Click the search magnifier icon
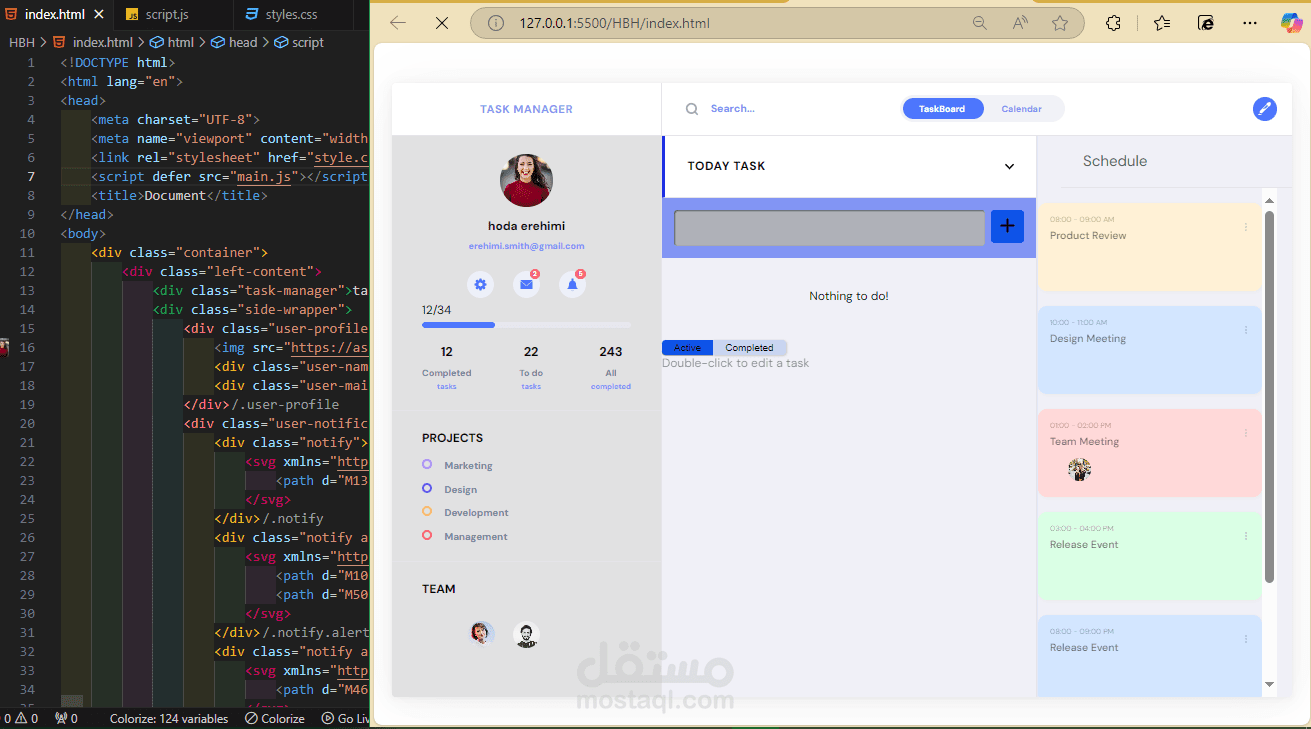Screen dimensions: 1311x729 pos(692,109)
